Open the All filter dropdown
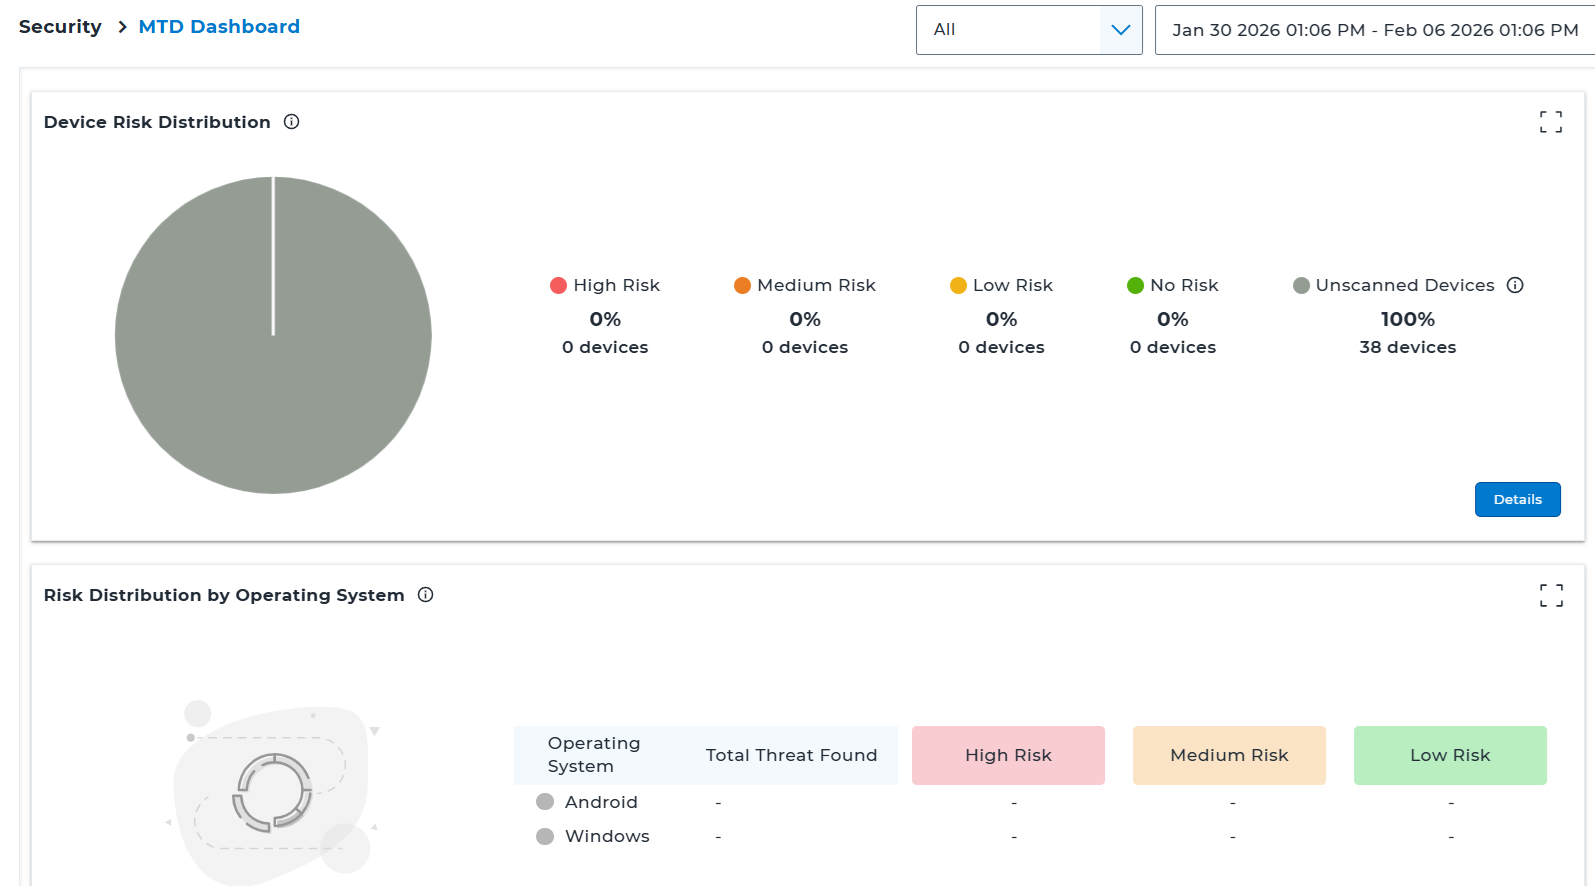 1008,30
